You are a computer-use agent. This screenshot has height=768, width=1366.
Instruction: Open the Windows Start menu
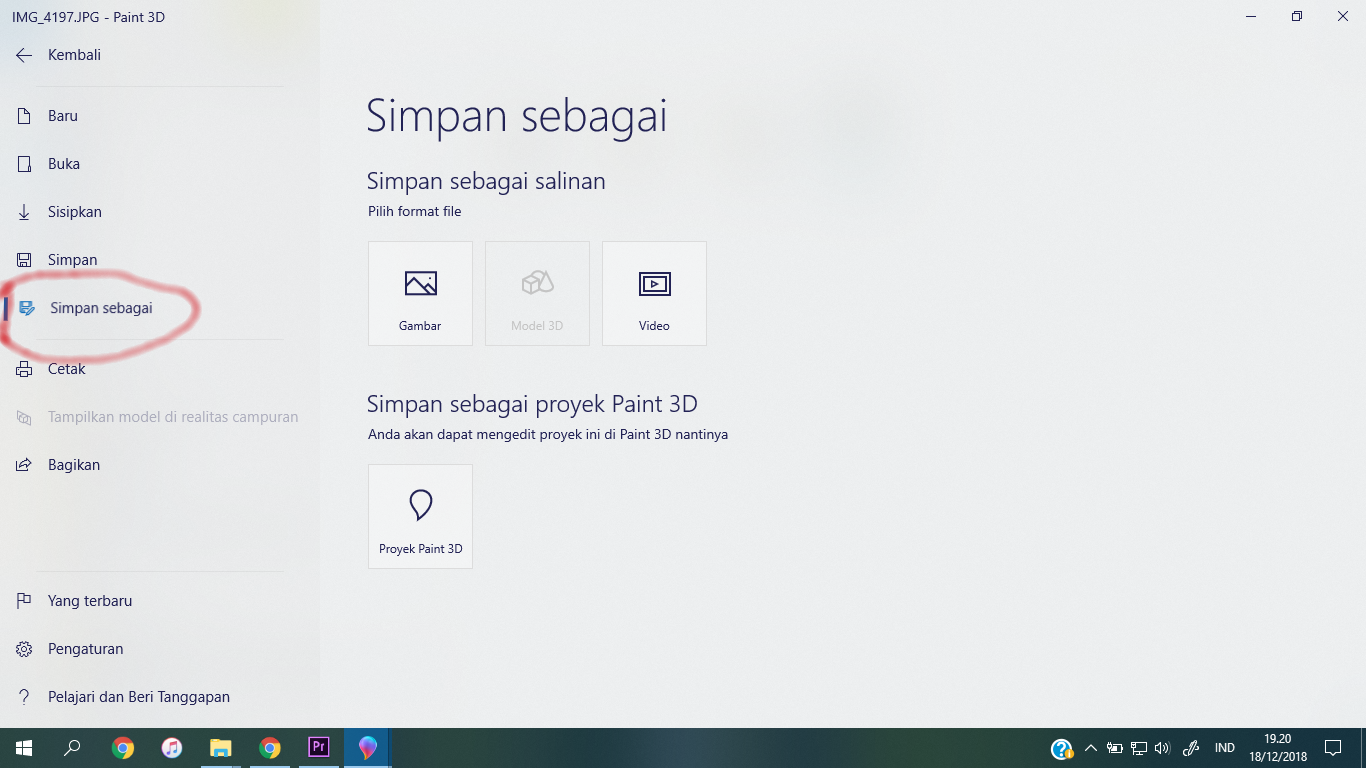tap(22, 748)
